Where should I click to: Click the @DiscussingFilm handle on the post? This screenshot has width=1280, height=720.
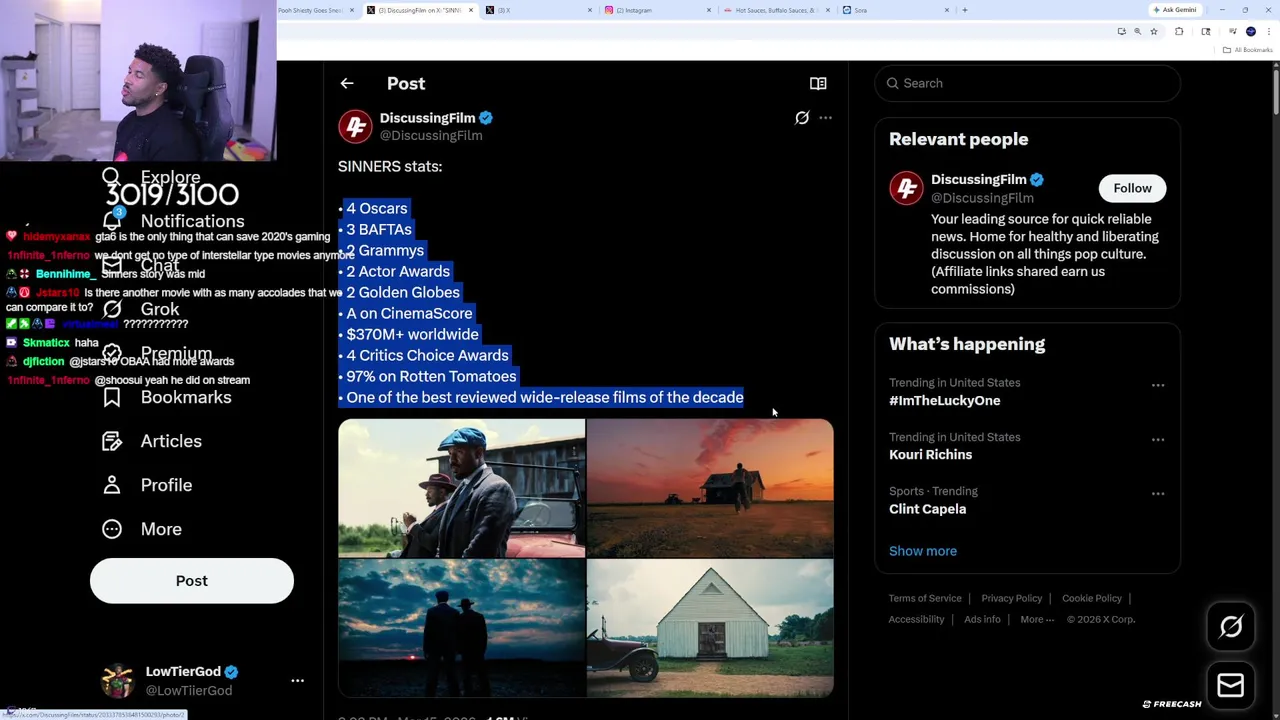[431, 136]
